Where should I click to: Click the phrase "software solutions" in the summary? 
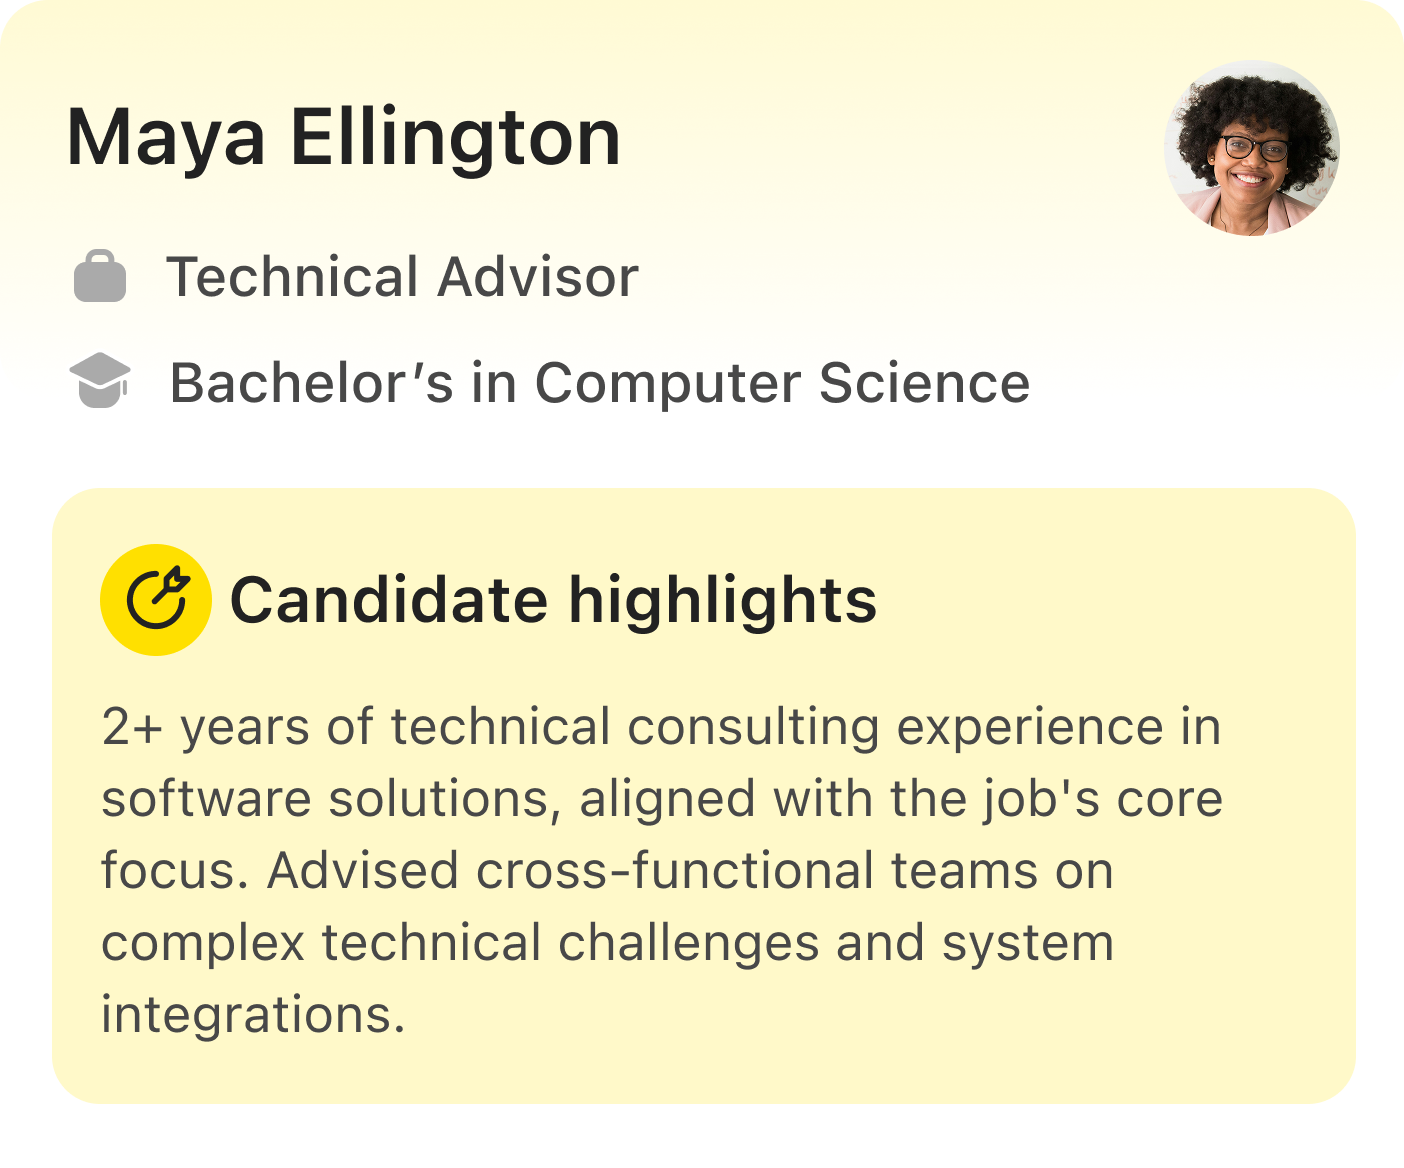point(330,799)
